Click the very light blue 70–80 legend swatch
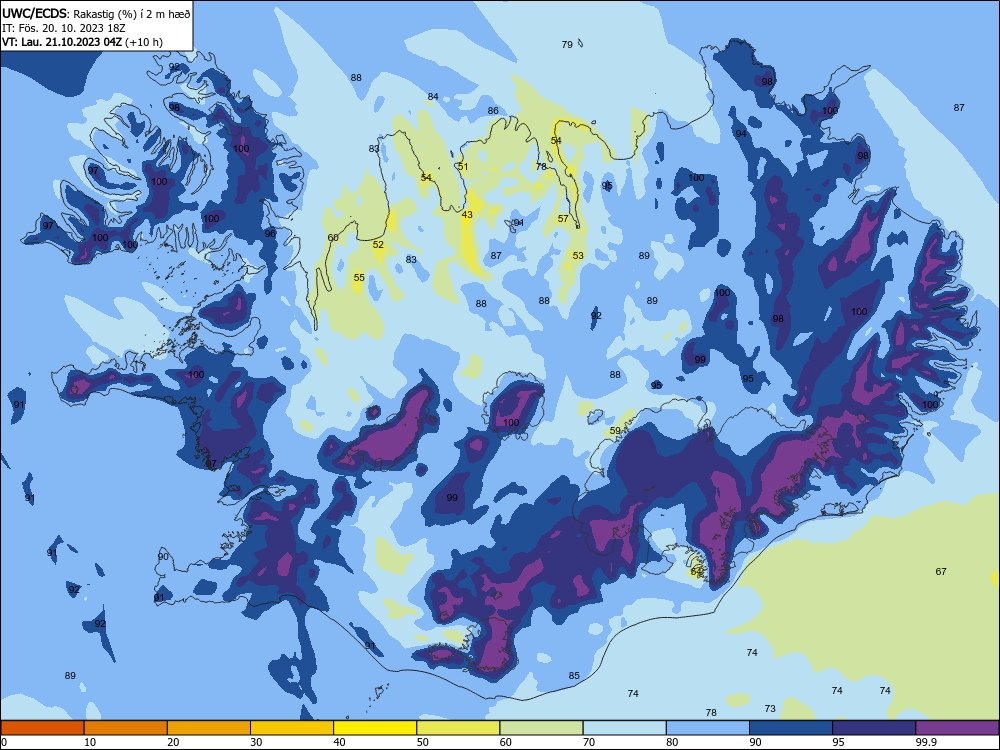 pyautogui.click(x=624, y=728)
